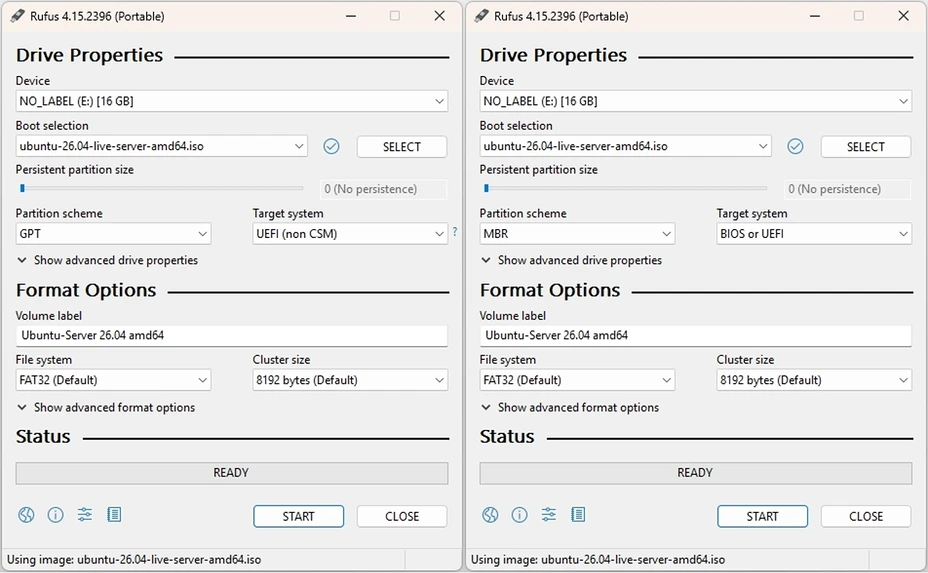Screen dimensions: 928x573
Task: Open language globe icon in right Rufus window
Action: (490, 515)
